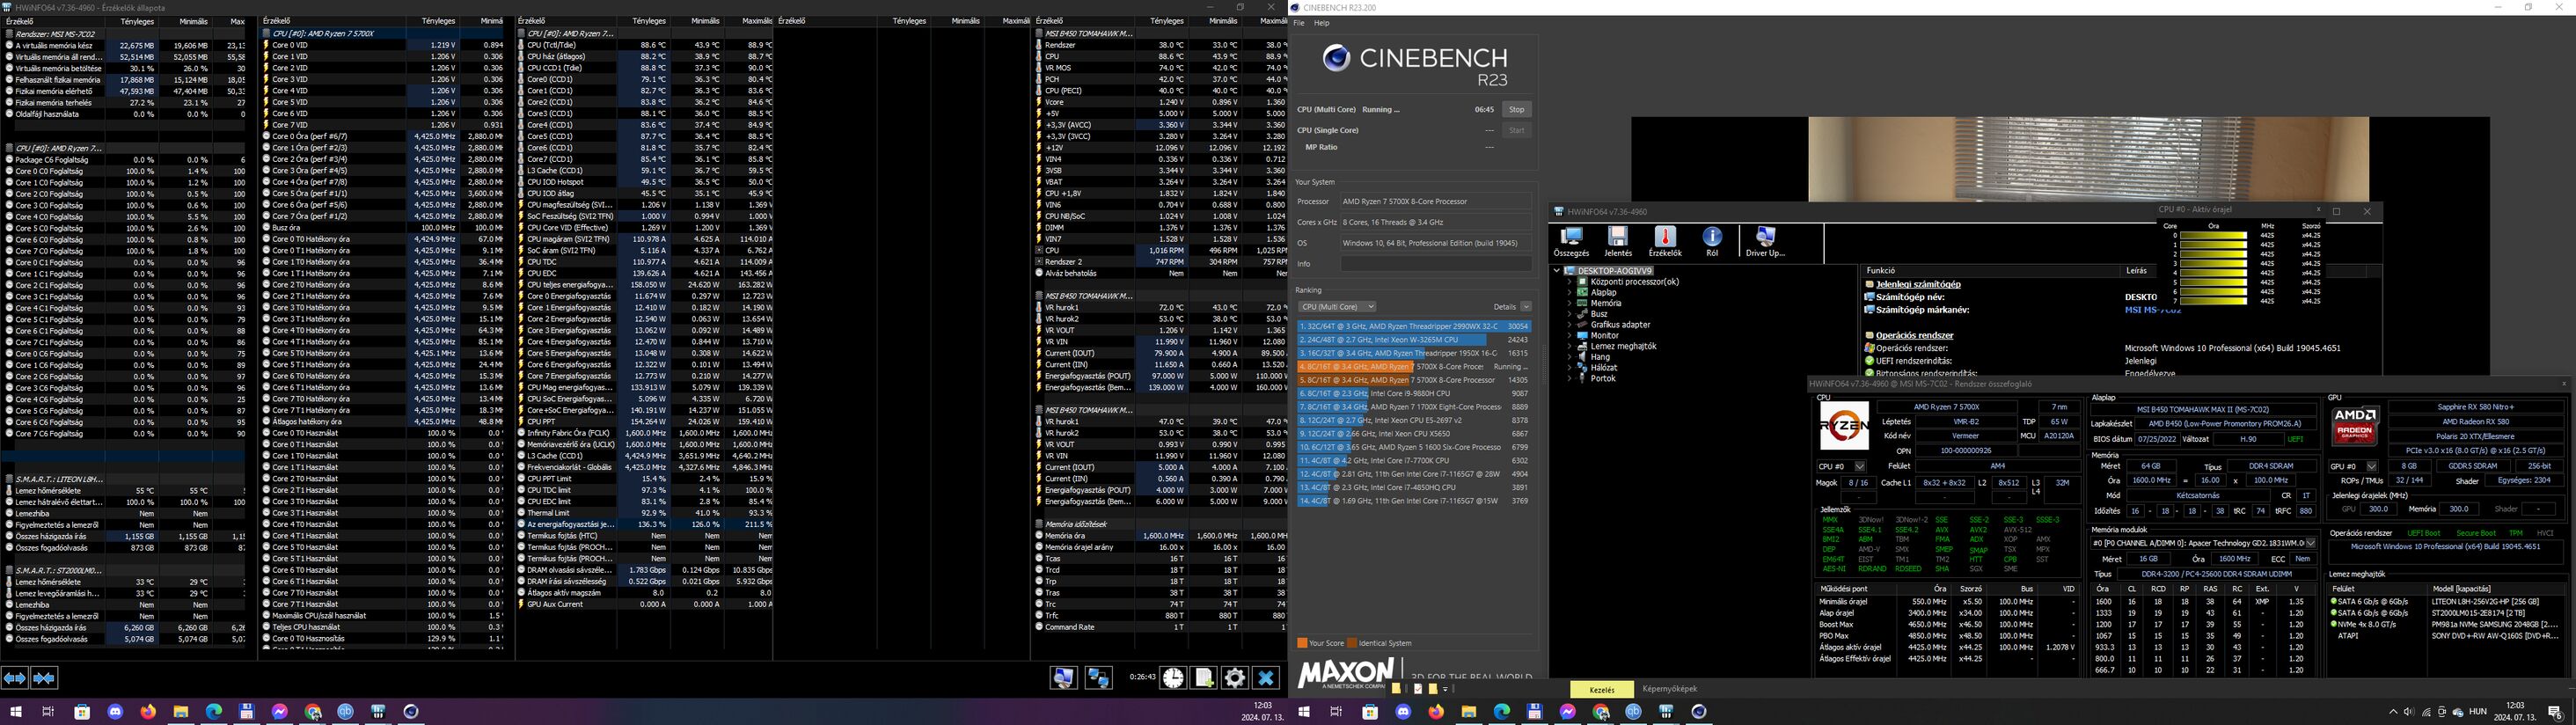The image size is (2576, 725).
Task: Collapse the DESKTOP-AOGIVV9 tree root
Action: coord(1557,271)
